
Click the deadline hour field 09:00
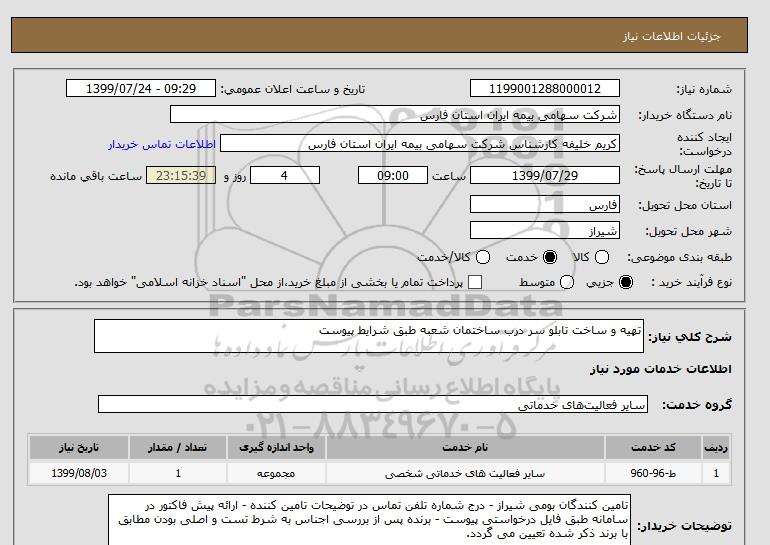pyautogui.click(x=393, y=175)
